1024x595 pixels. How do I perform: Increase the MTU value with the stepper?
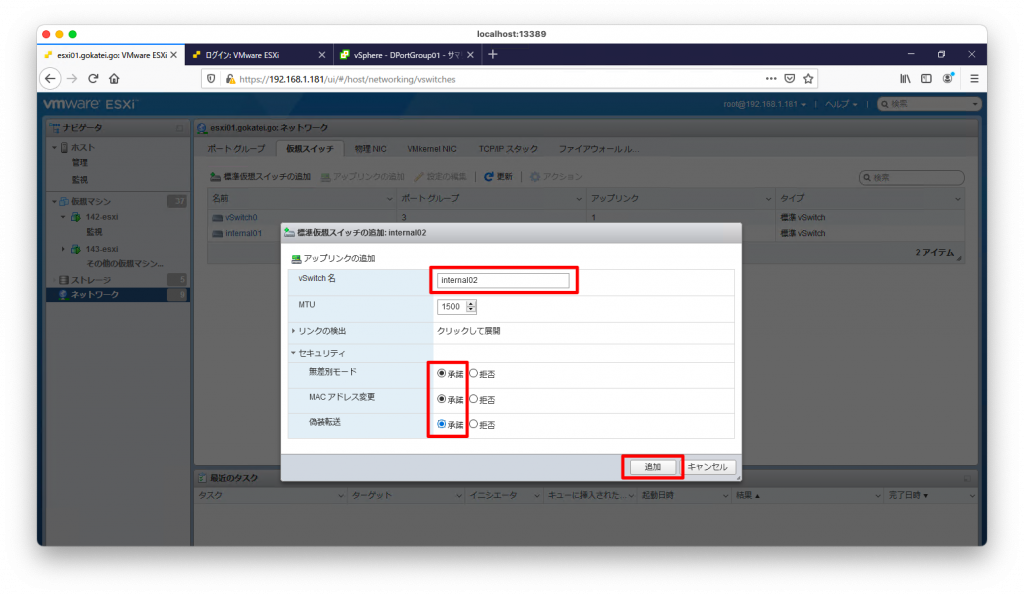tap(470, 303)
